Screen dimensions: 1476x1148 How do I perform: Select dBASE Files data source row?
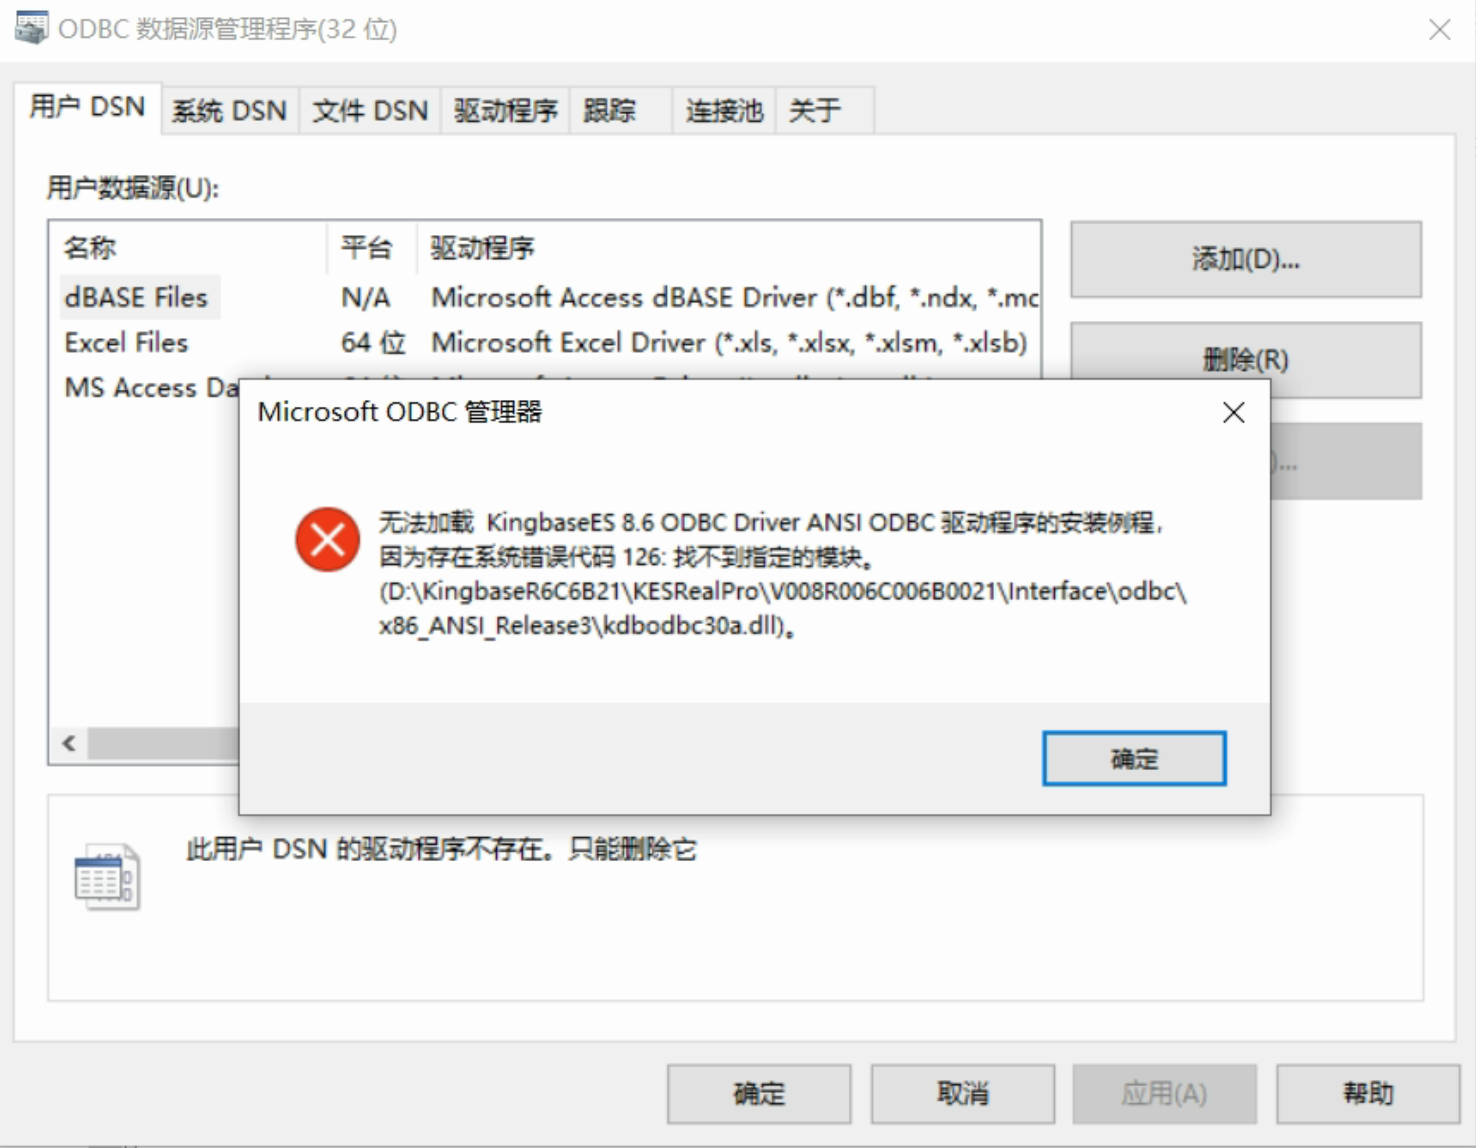(544, 297)
